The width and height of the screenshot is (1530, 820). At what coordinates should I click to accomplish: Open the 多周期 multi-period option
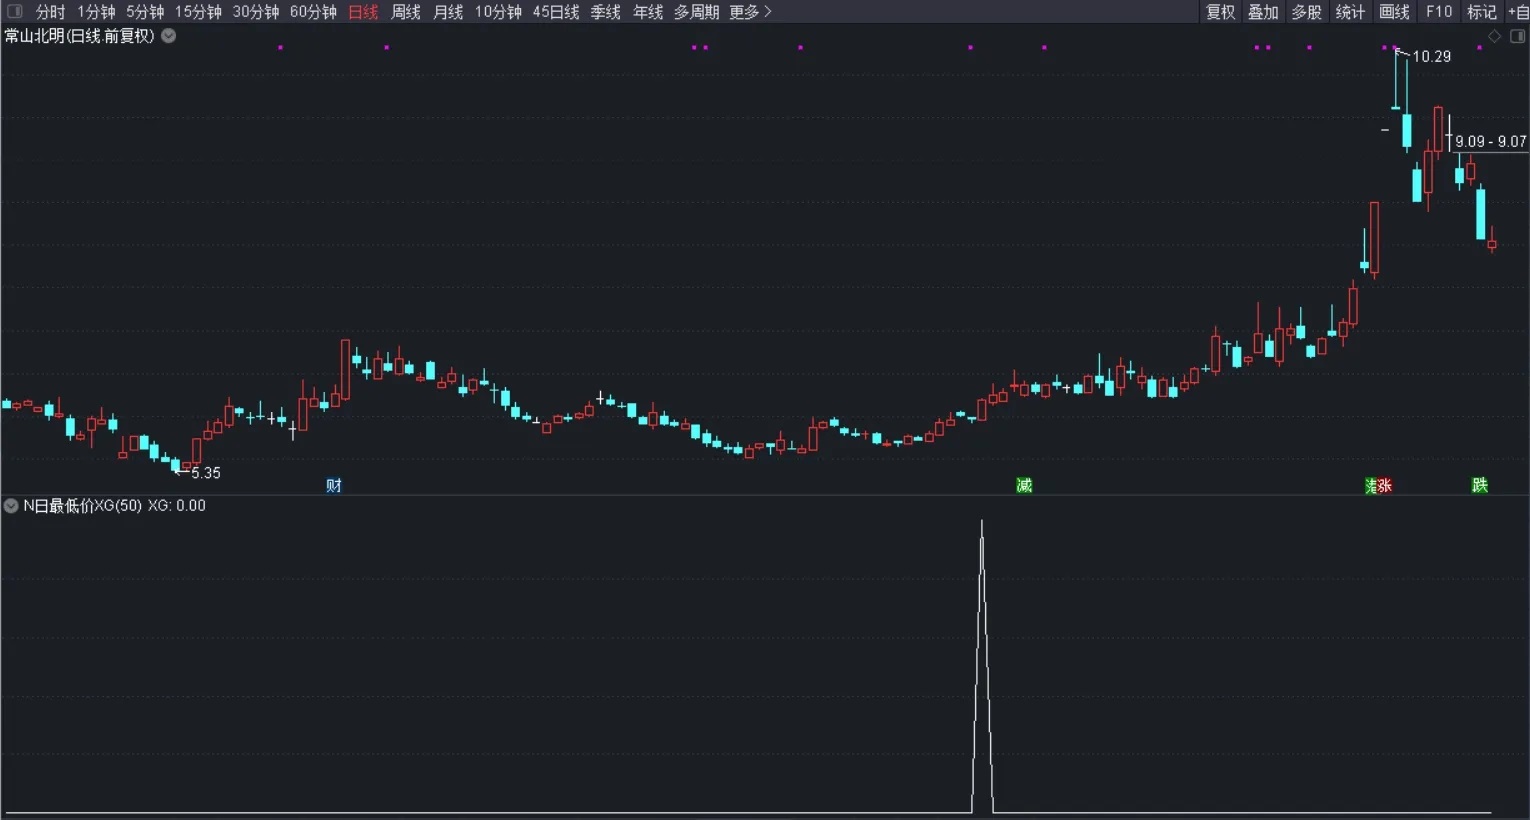tap(696, 11)
